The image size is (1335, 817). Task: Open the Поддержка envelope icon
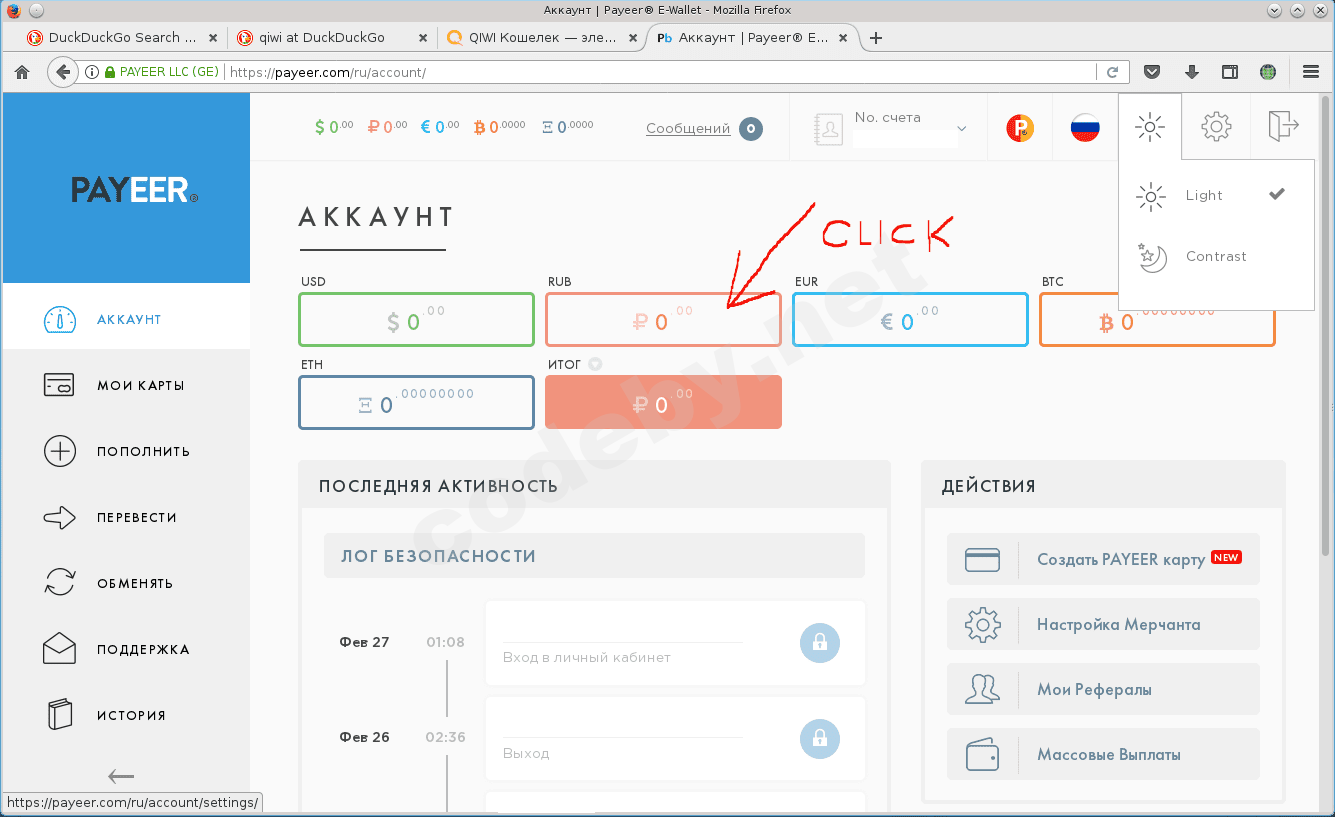60,649
